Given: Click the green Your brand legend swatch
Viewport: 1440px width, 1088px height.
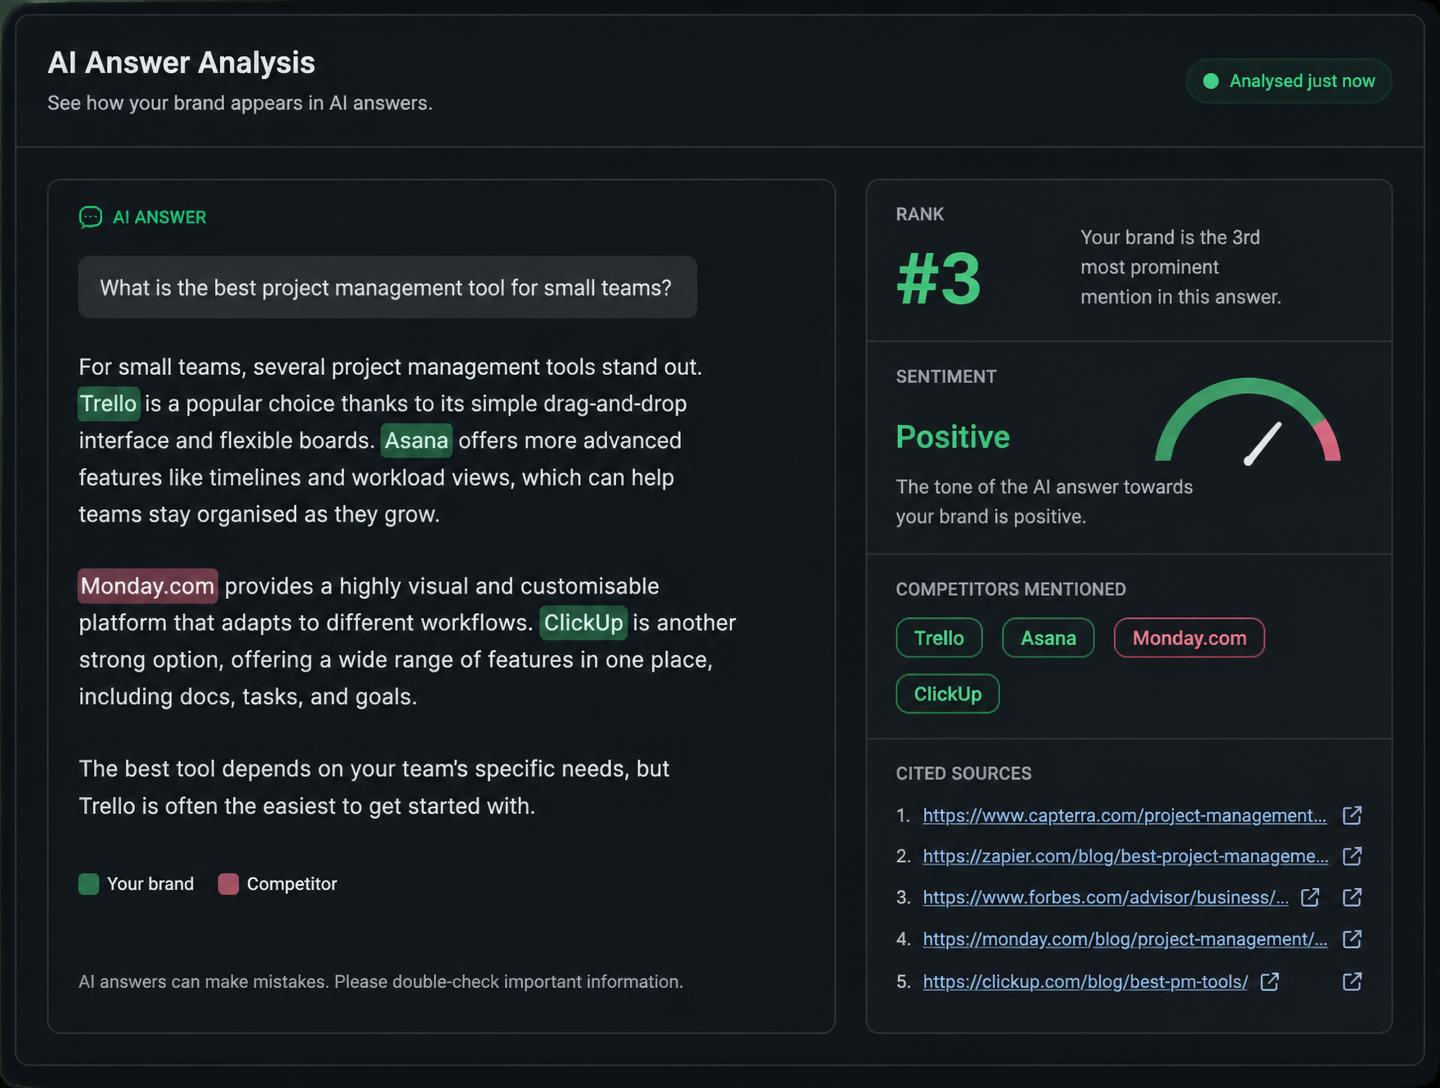Looking at the screenshot, I should coord(89,884).
